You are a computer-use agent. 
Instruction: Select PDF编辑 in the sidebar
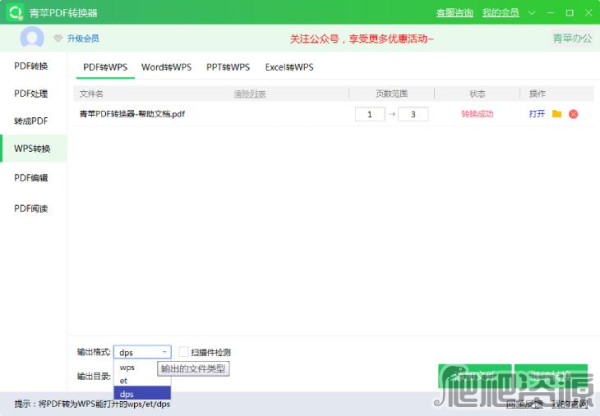(x=31, y=178)
